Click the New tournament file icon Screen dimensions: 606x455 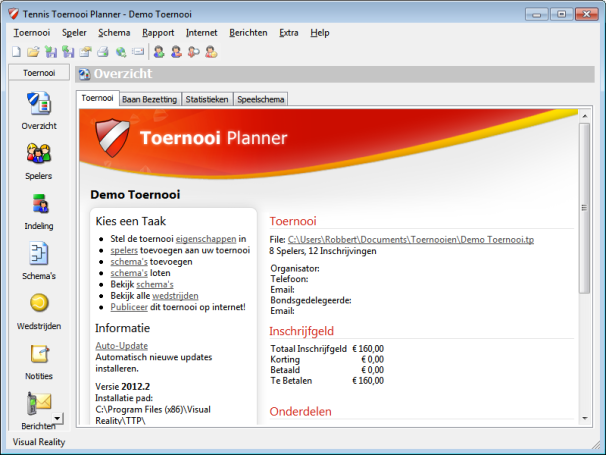point(16,52)
